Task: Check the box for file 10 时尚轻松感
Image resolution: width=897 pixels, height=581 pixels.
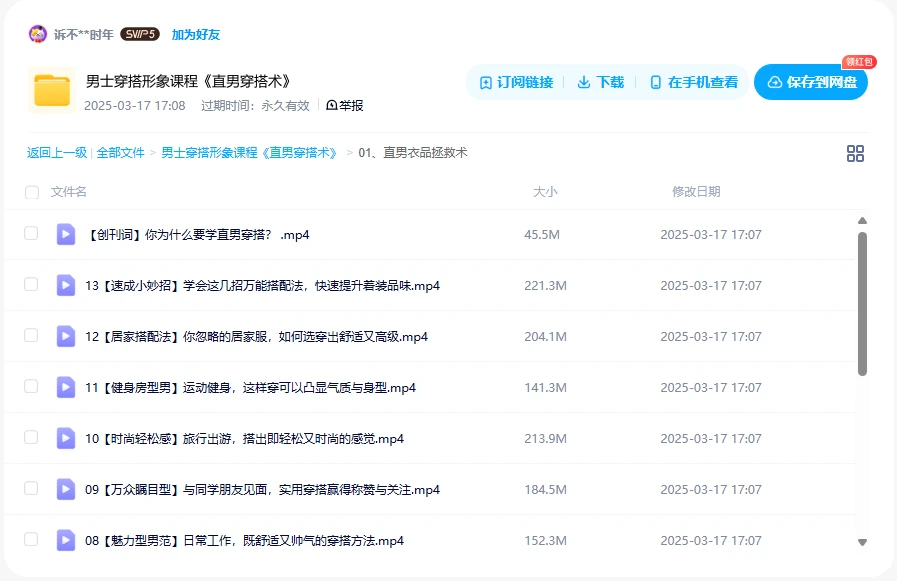Action: [31, 437]
